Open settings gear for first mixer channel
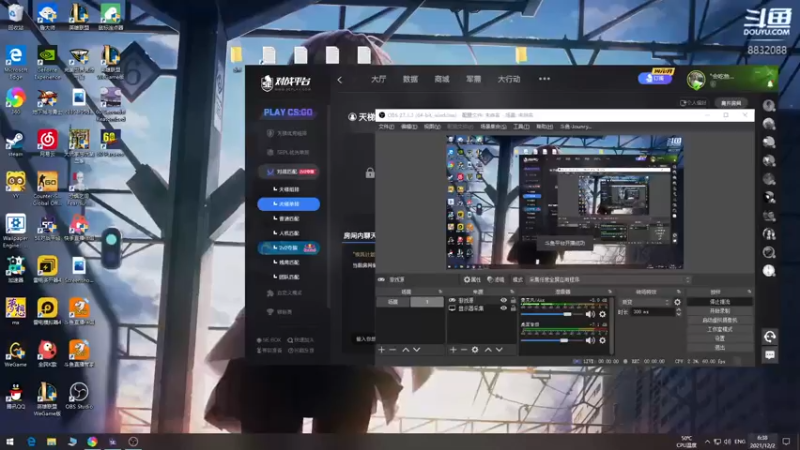The height and width of the screenshot is (450, 800). click(x=603, y=314)
